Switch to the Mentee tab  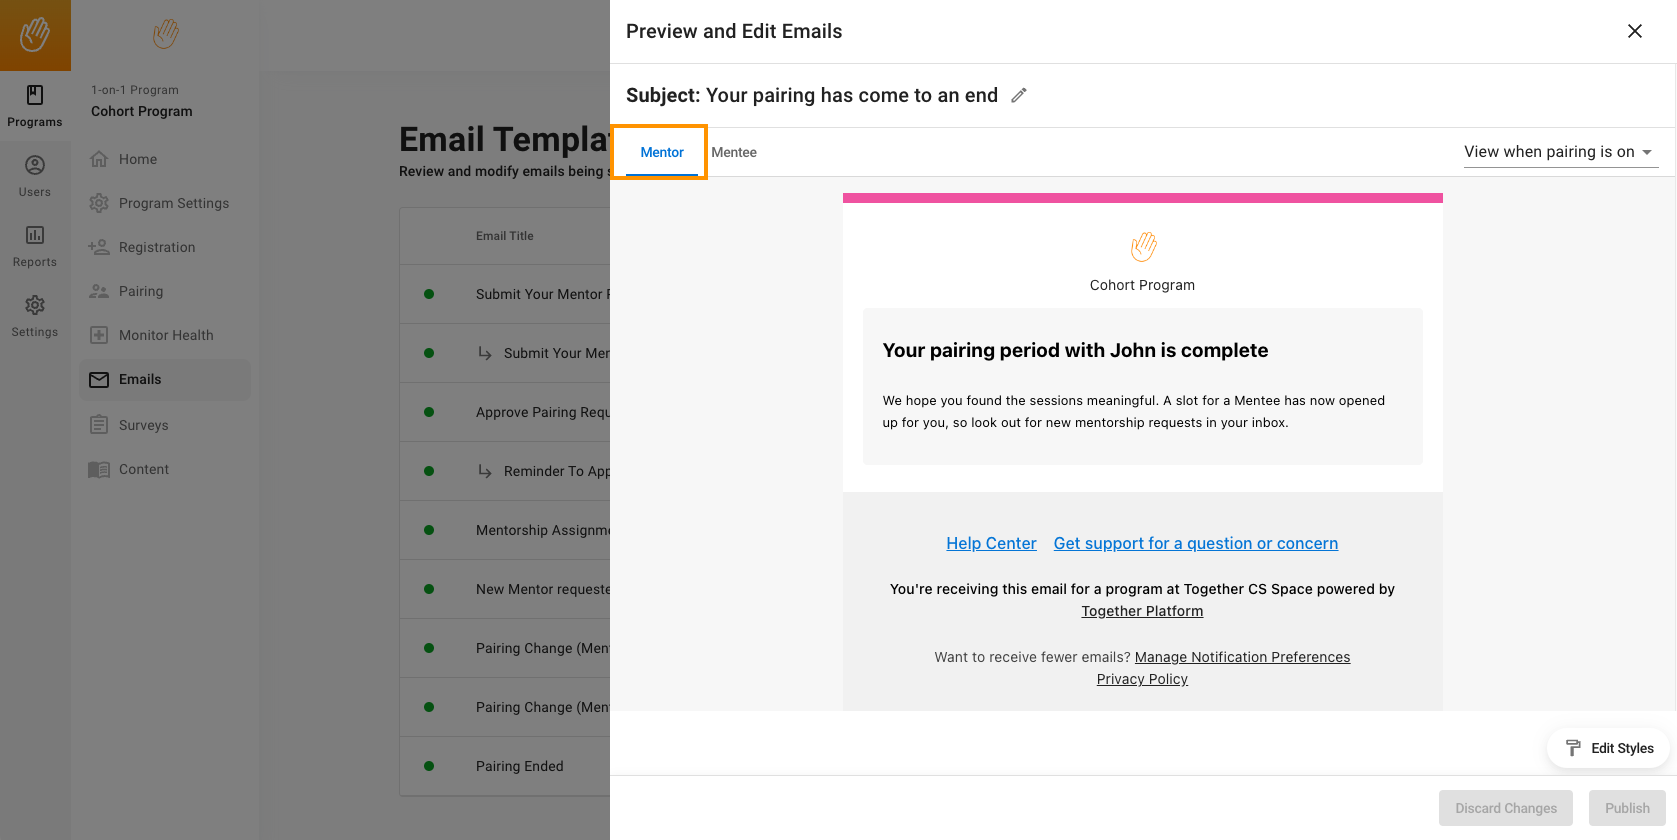point(734,152)
